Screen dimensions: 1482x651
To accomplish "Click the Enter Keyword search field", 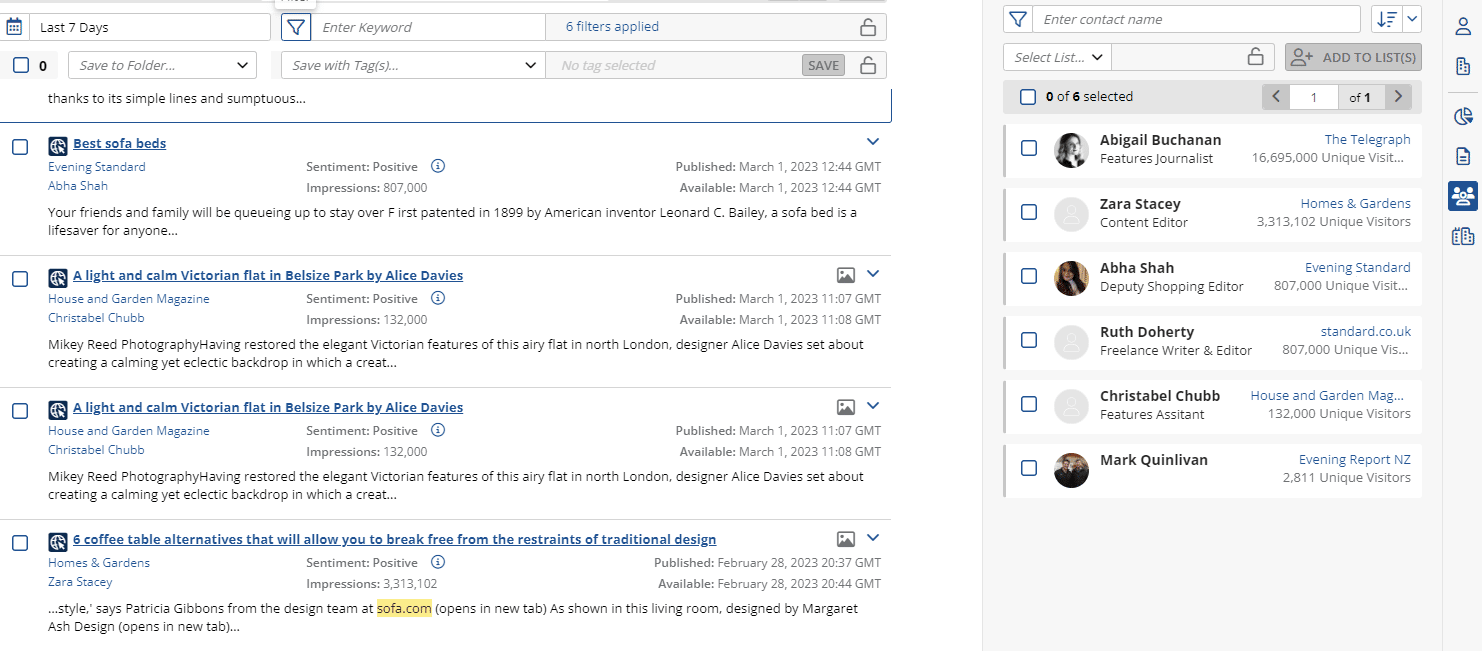I will pyautogui.click(x=430, y=27).
